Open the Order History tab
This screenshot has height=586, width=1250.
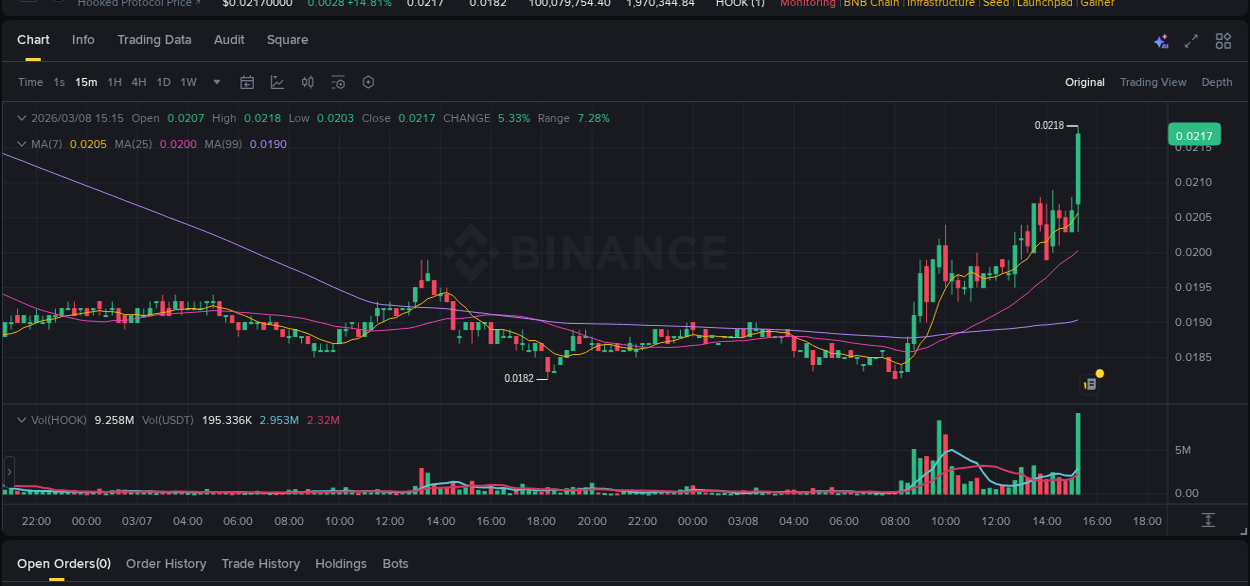(166, 563)
